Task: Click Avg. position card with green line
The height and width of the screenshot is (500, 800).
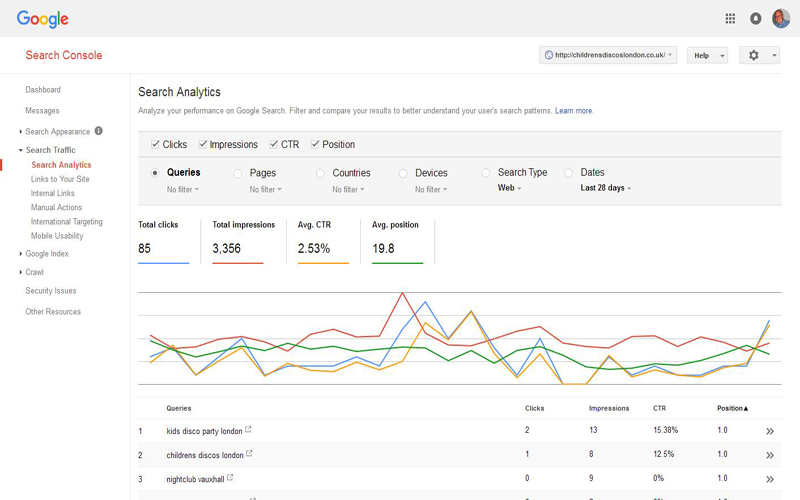Action: [397, 242]
